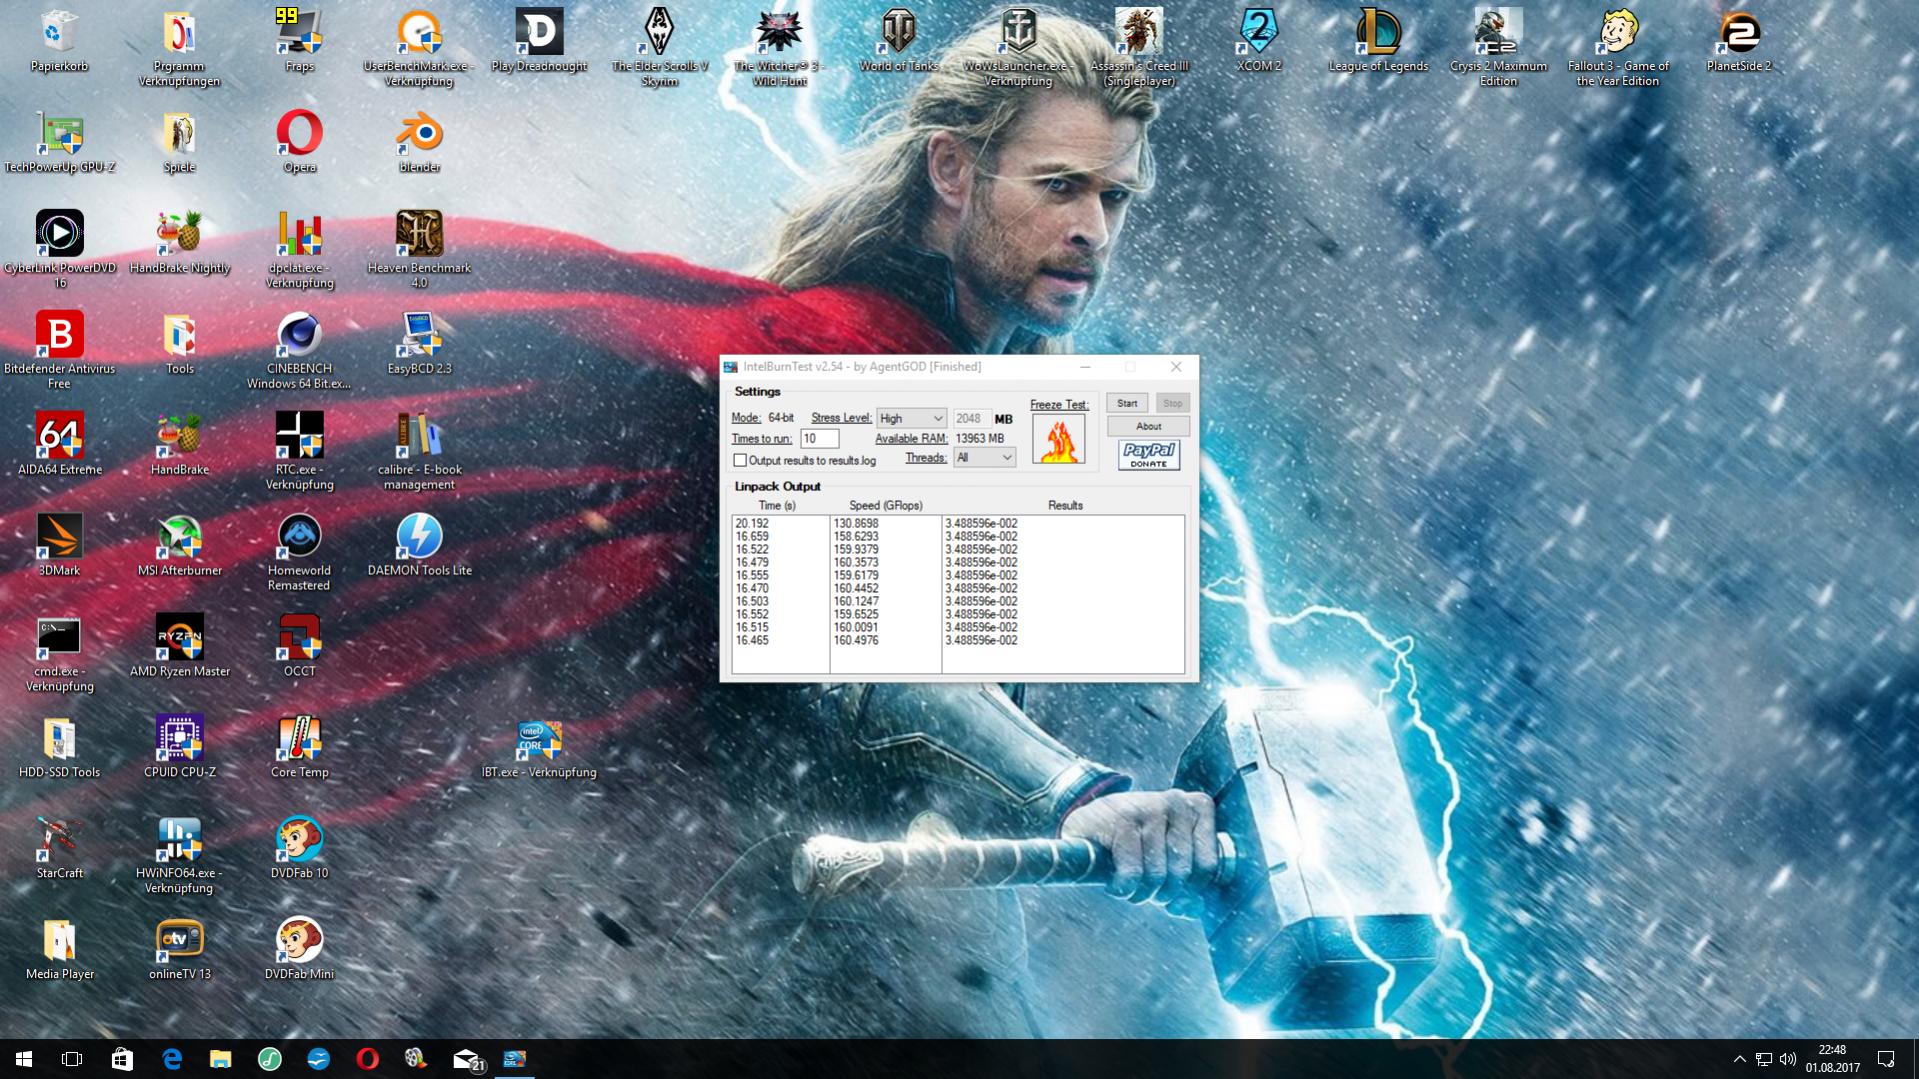Show hidden system tray icons

pyautogui.click(x=1739, y=1059)
